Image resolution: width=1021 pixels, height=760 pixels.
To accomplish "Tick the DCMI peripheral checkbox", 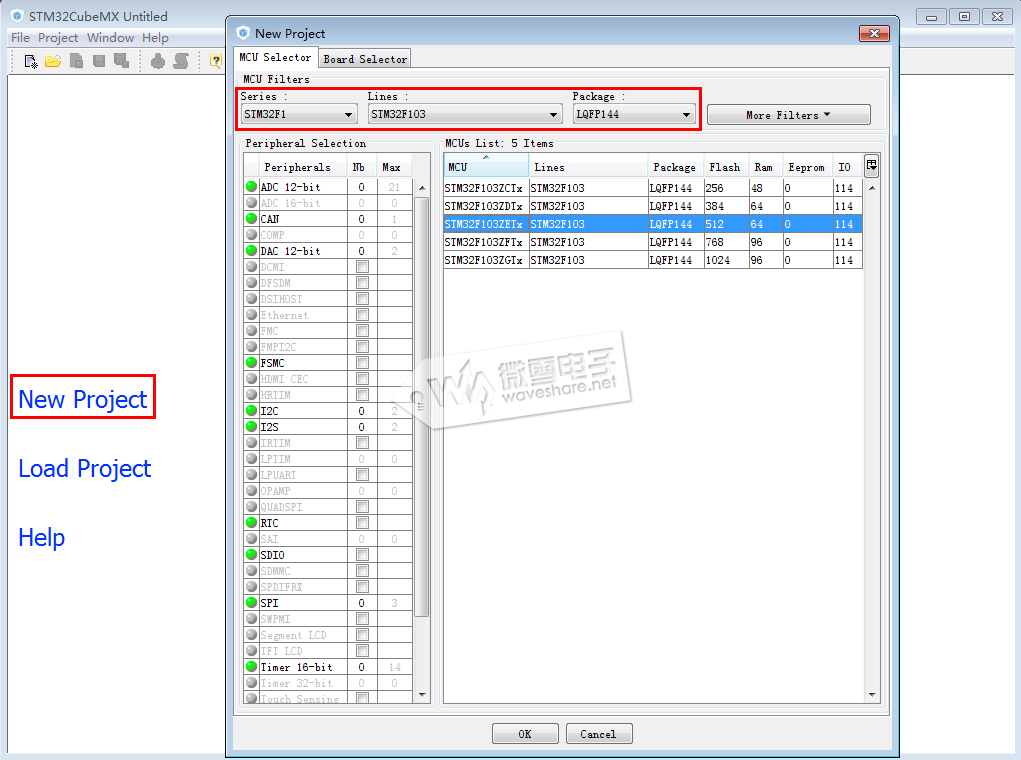I will click(x=363, y=267).
